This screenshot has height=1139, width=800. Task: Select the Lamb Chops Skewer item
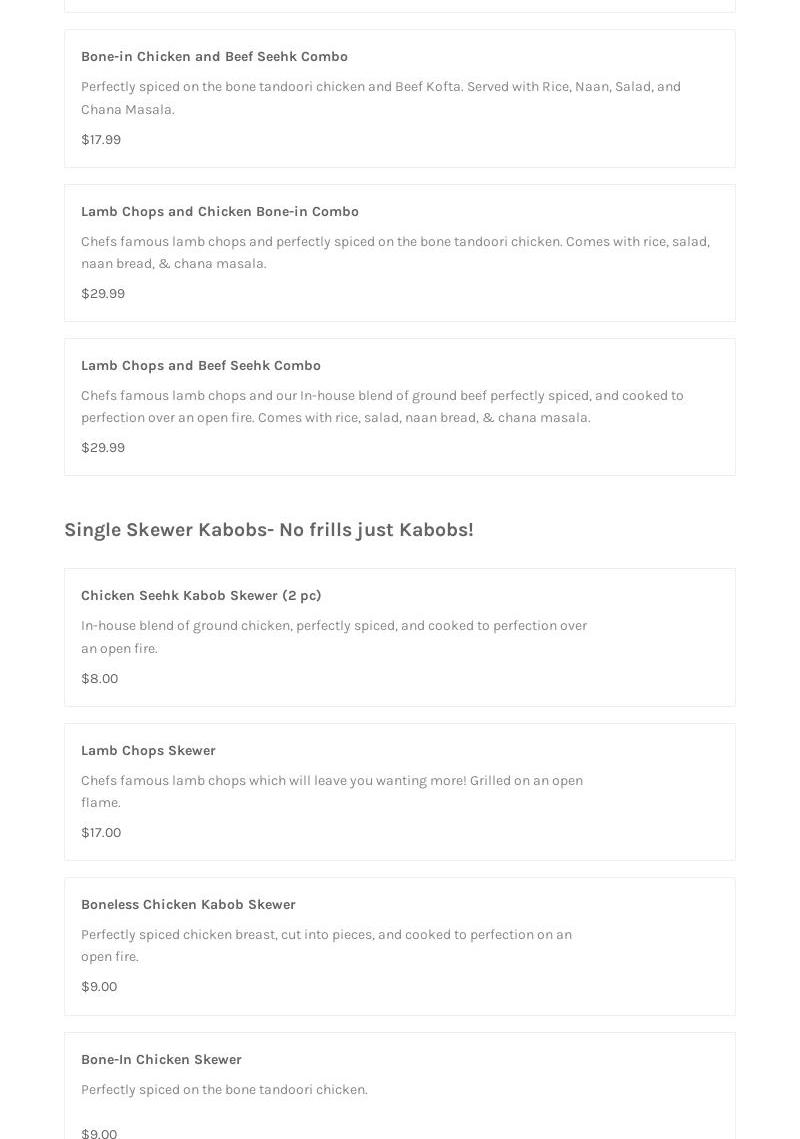click(x=400, y=792)
